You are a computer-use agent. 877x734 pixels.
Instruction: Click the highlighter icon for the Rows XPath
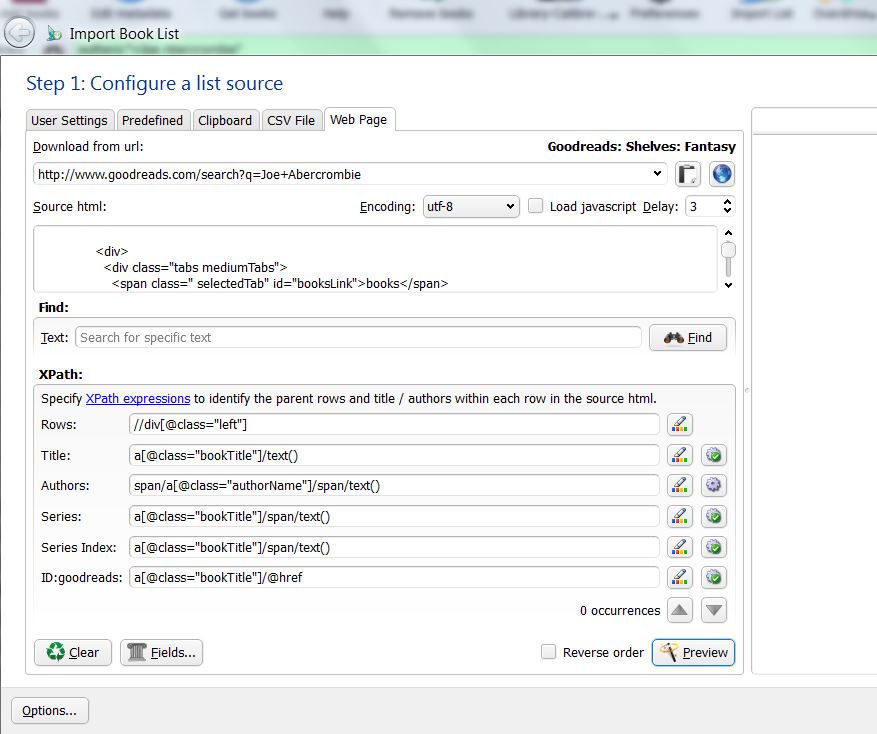(679, 424)
